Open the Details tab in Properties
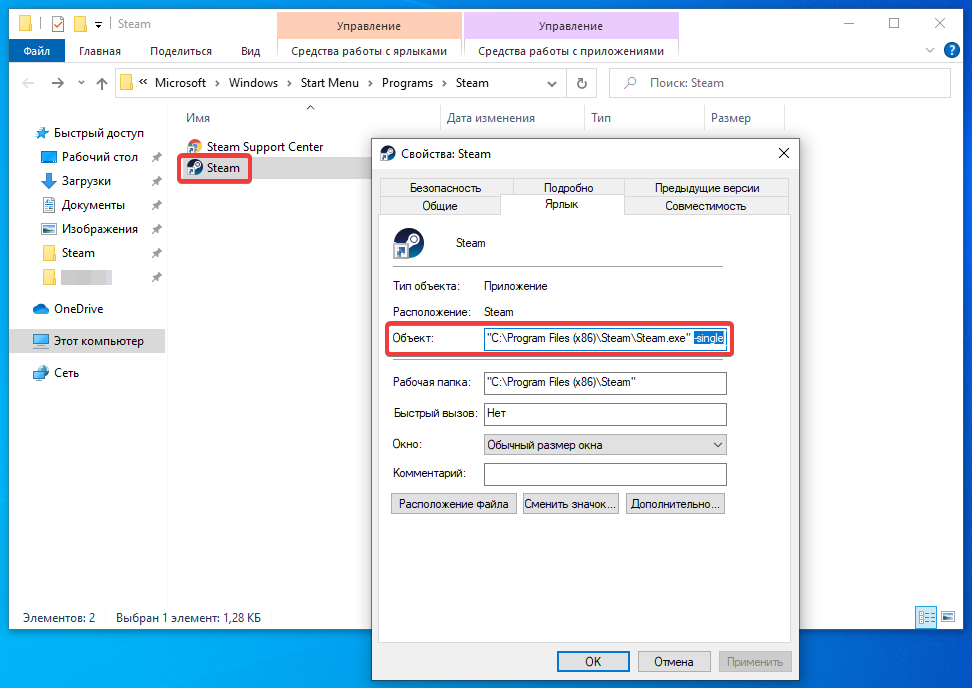 click(568, 188)
